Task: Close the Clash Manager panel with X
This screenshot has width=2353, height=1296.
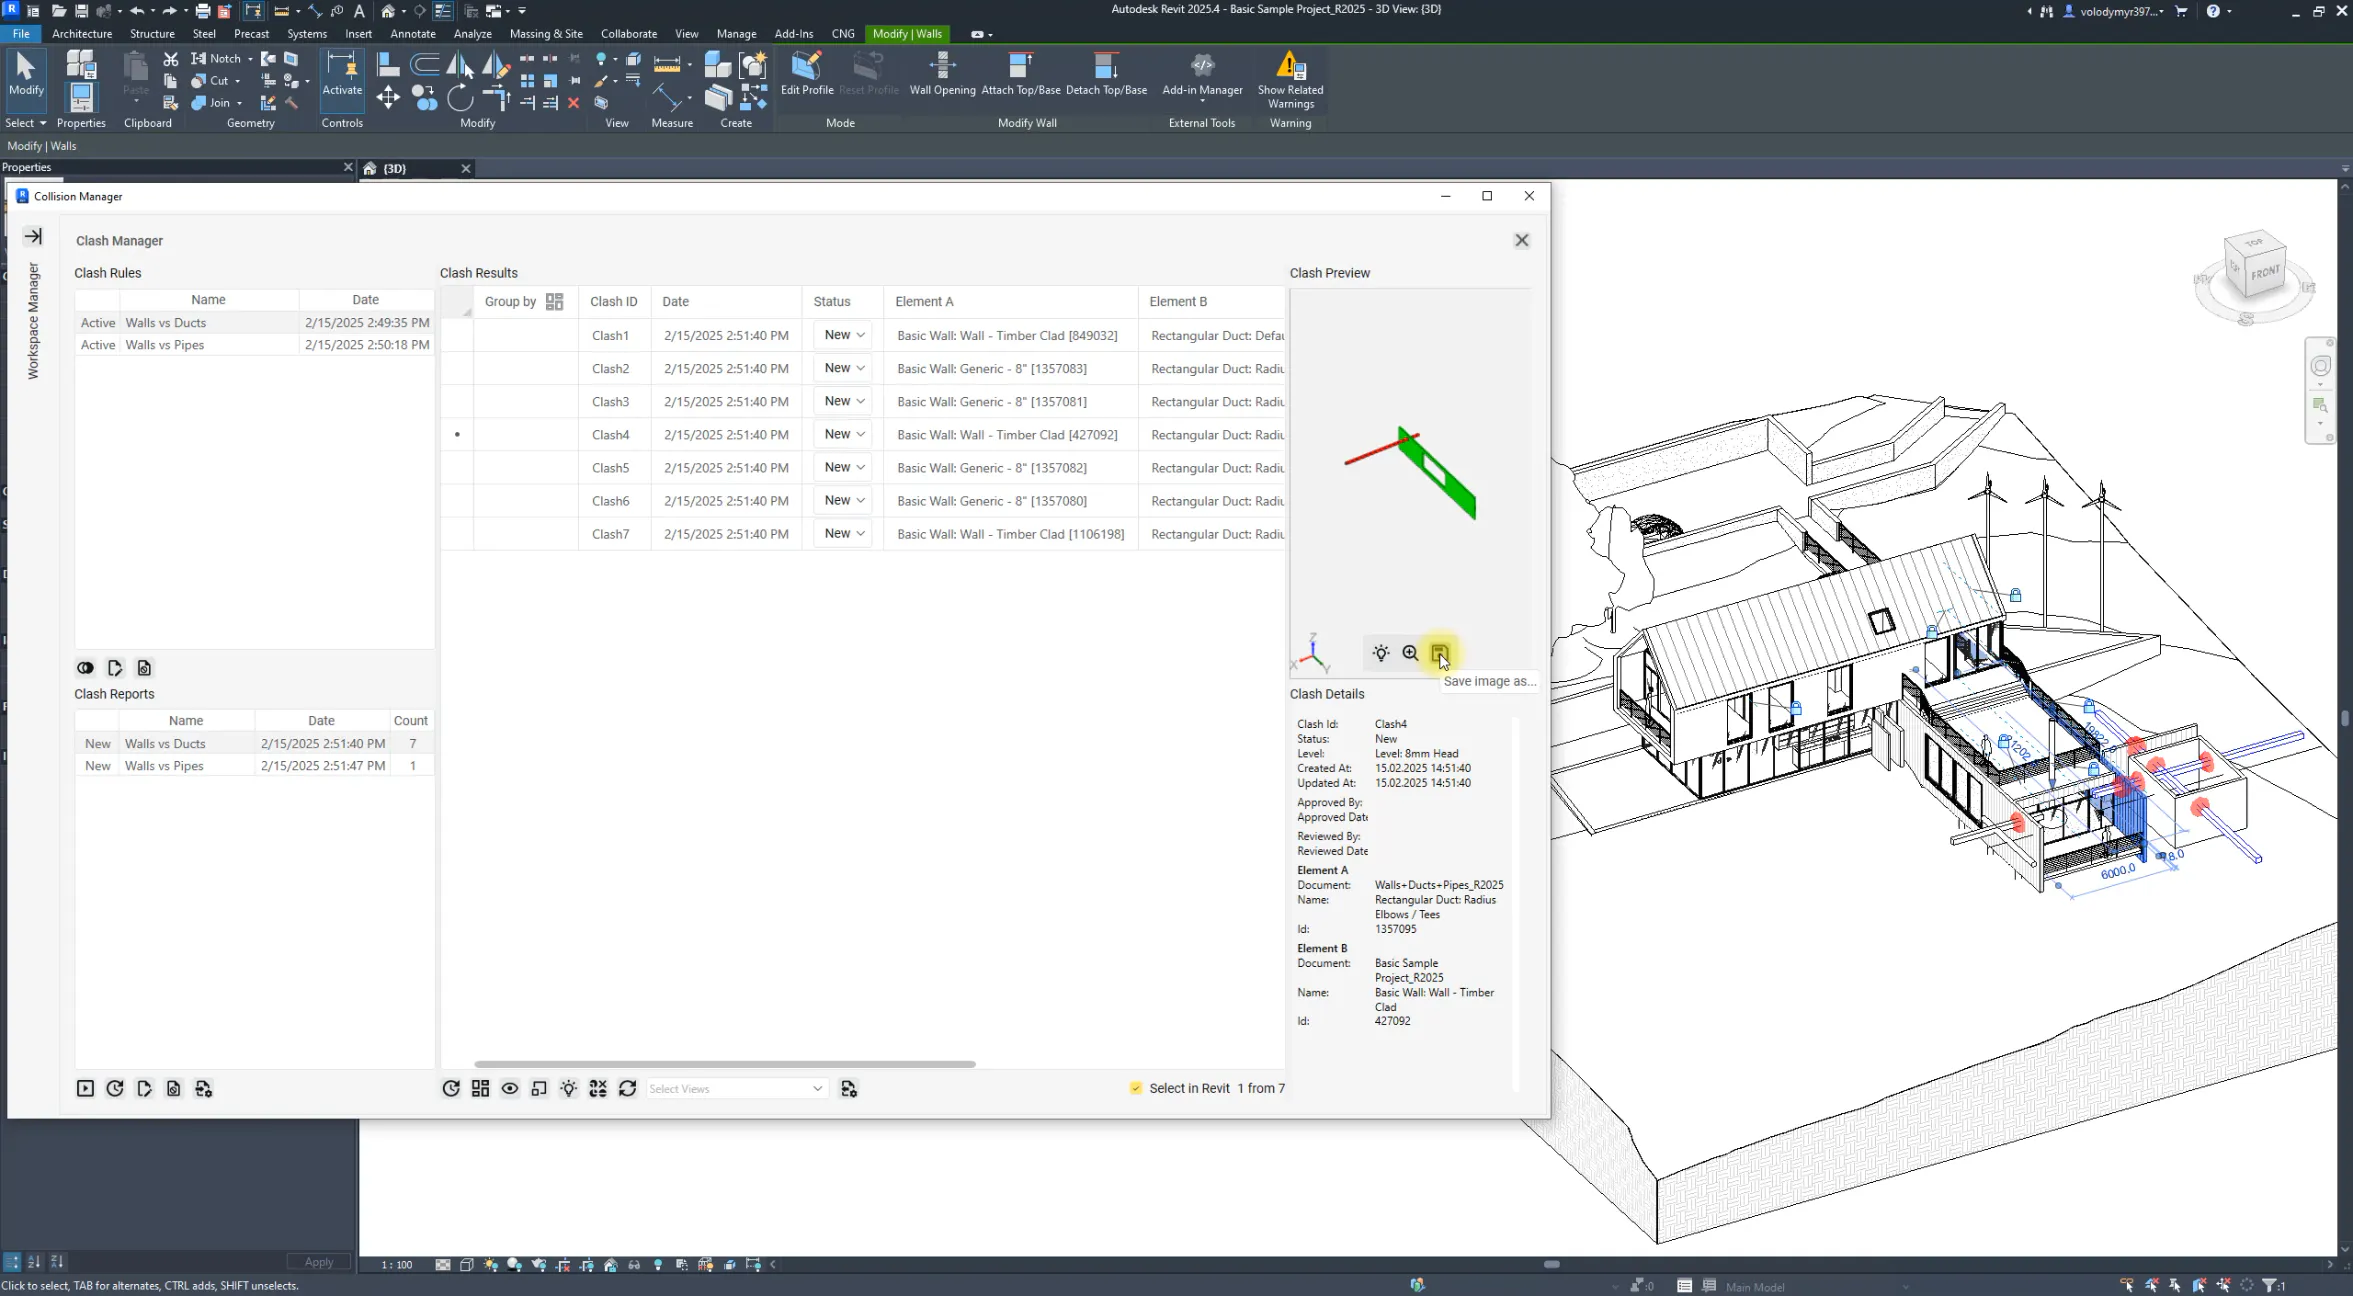Action: tap(1521, 241)
